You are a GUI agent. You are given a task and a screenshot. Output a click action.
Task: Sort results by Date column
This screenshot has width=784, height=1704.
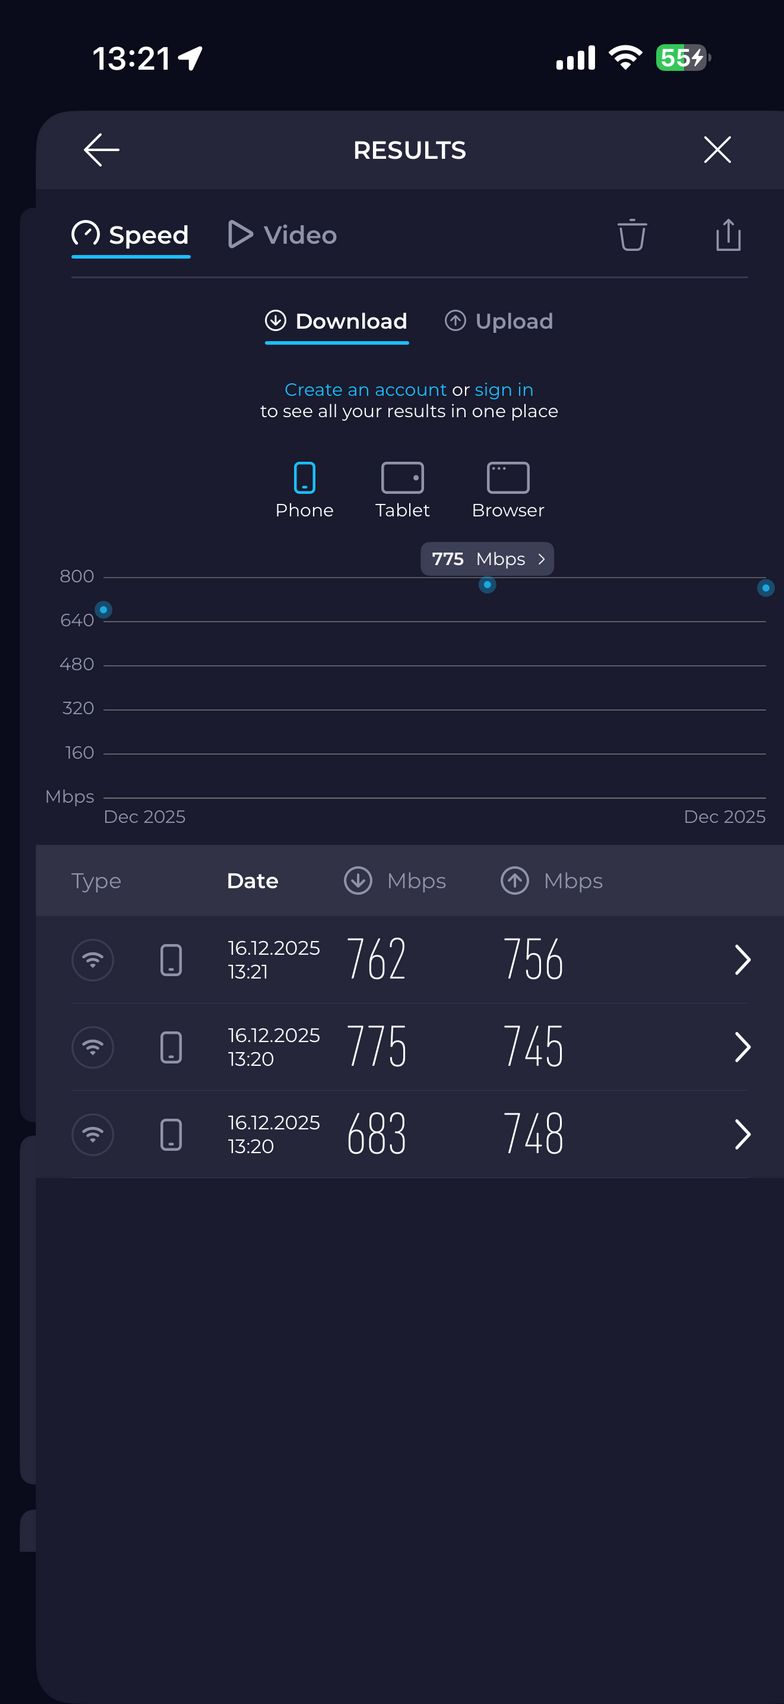[252, 881]
